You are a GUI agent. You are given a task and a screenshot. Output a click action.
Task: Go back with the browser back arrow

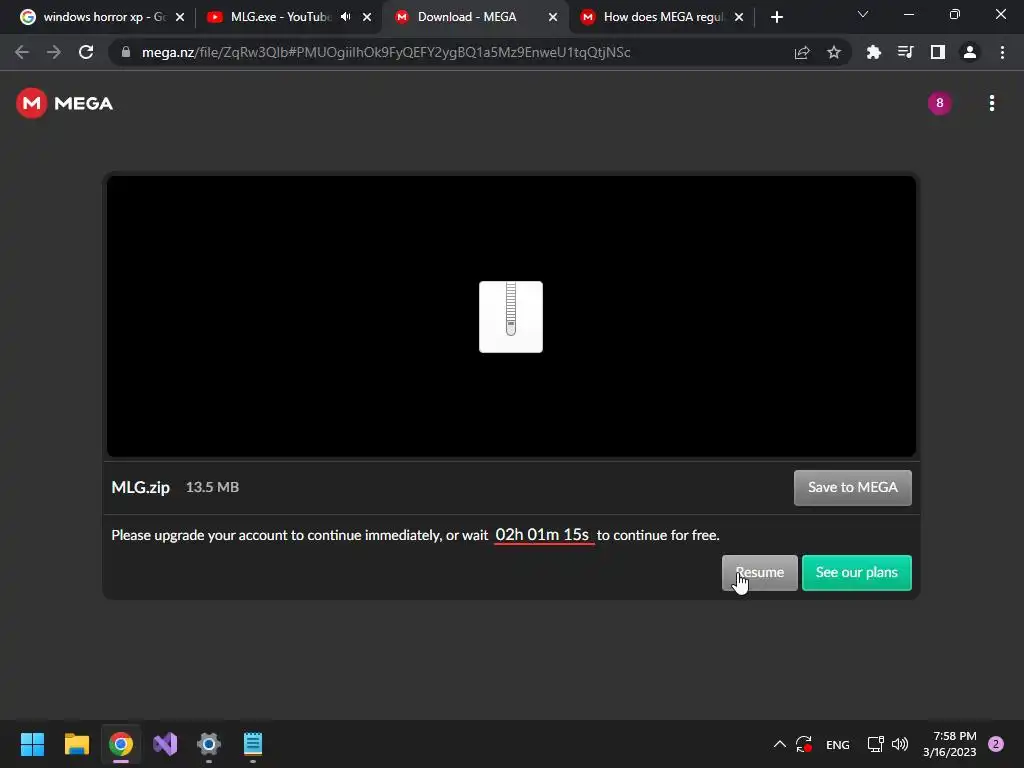tap(22, 52)
